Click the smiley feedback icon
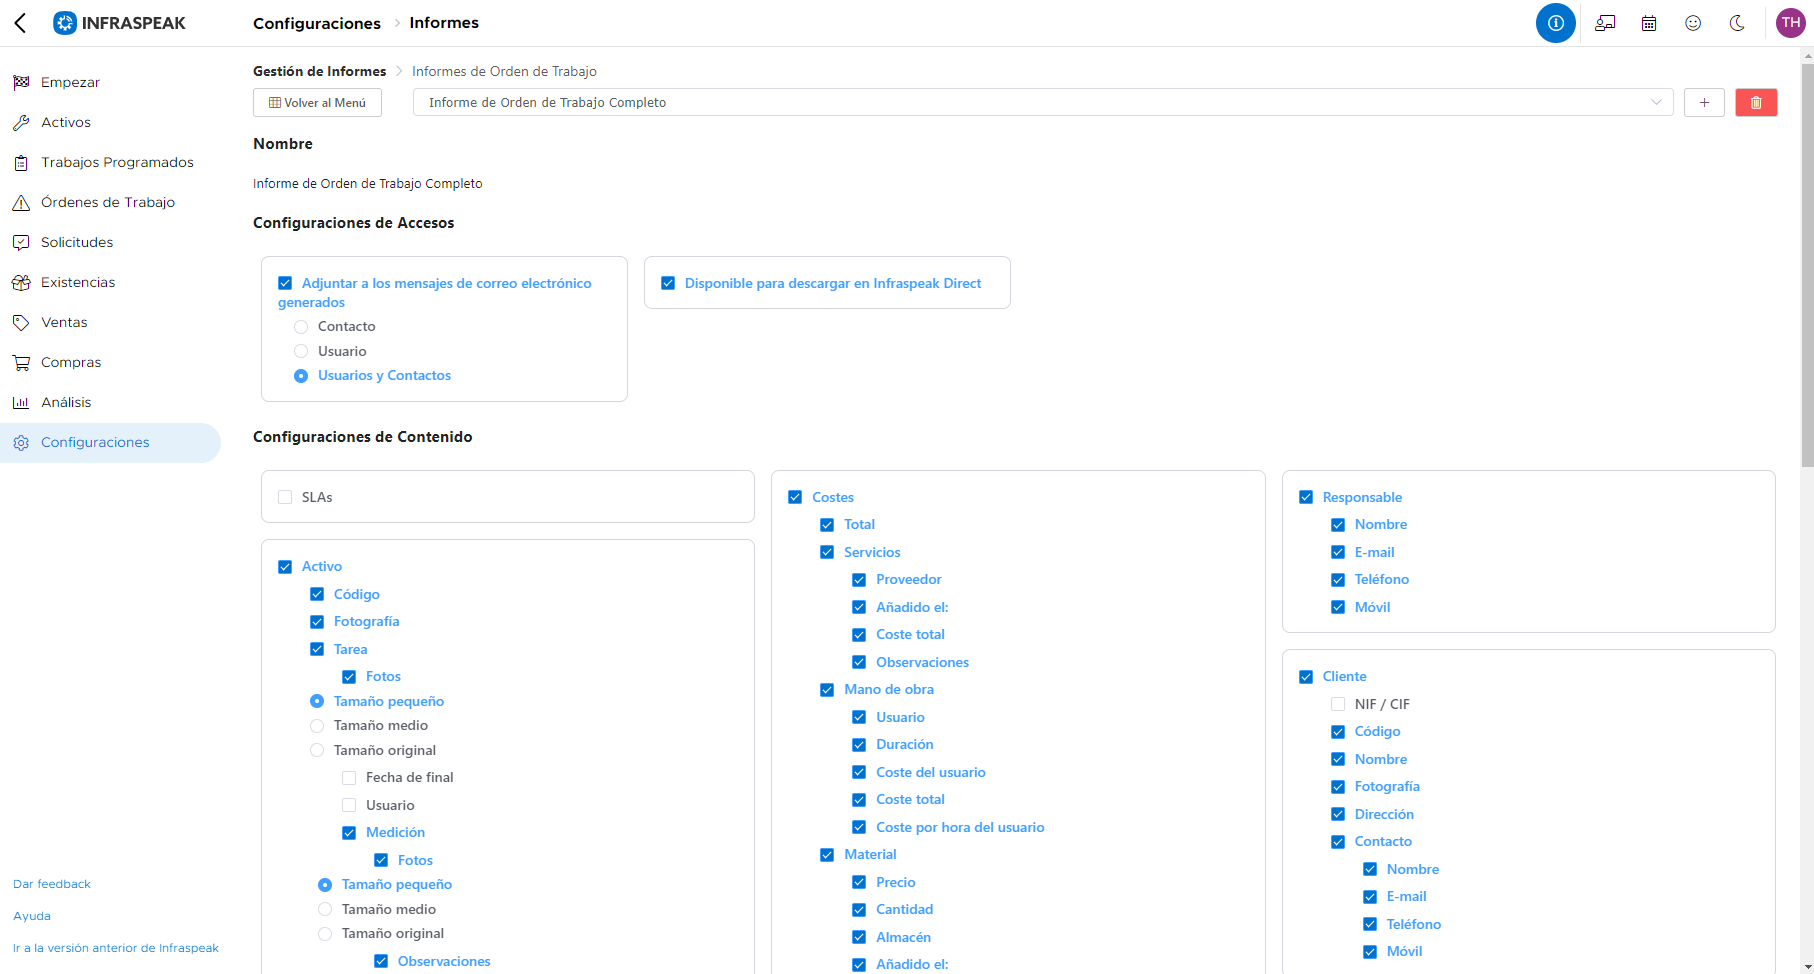 click(1693, 23)
